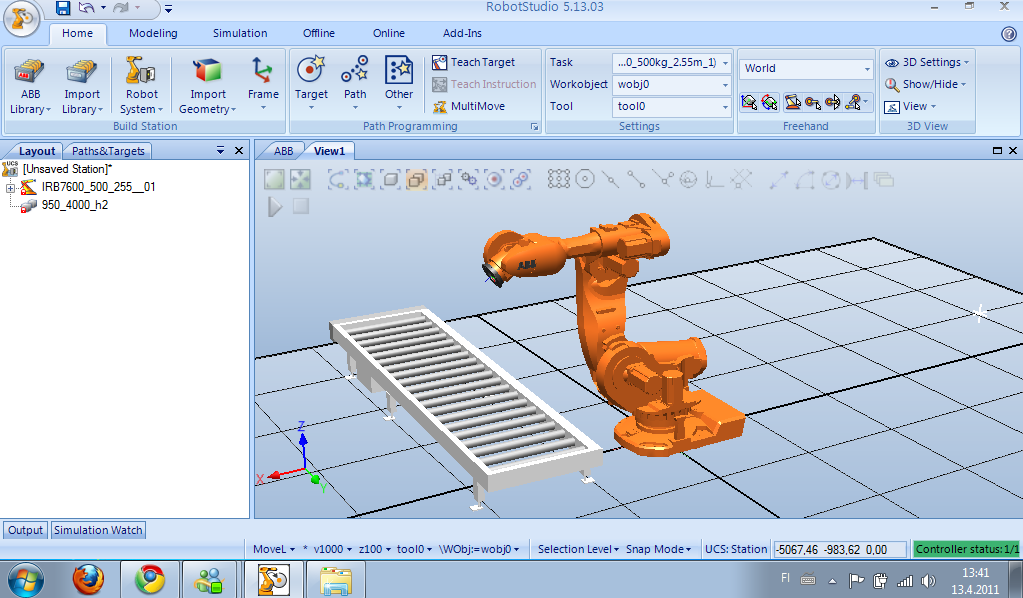Open the Output tab at bottom

point(25,530)
